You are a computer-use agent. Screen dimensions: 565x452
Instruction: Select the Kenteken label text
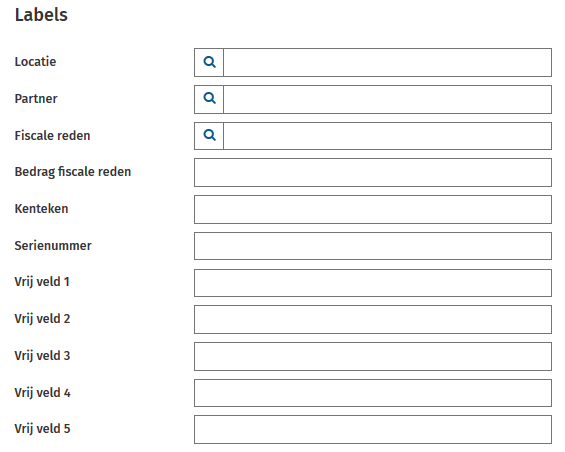(41, 209)
